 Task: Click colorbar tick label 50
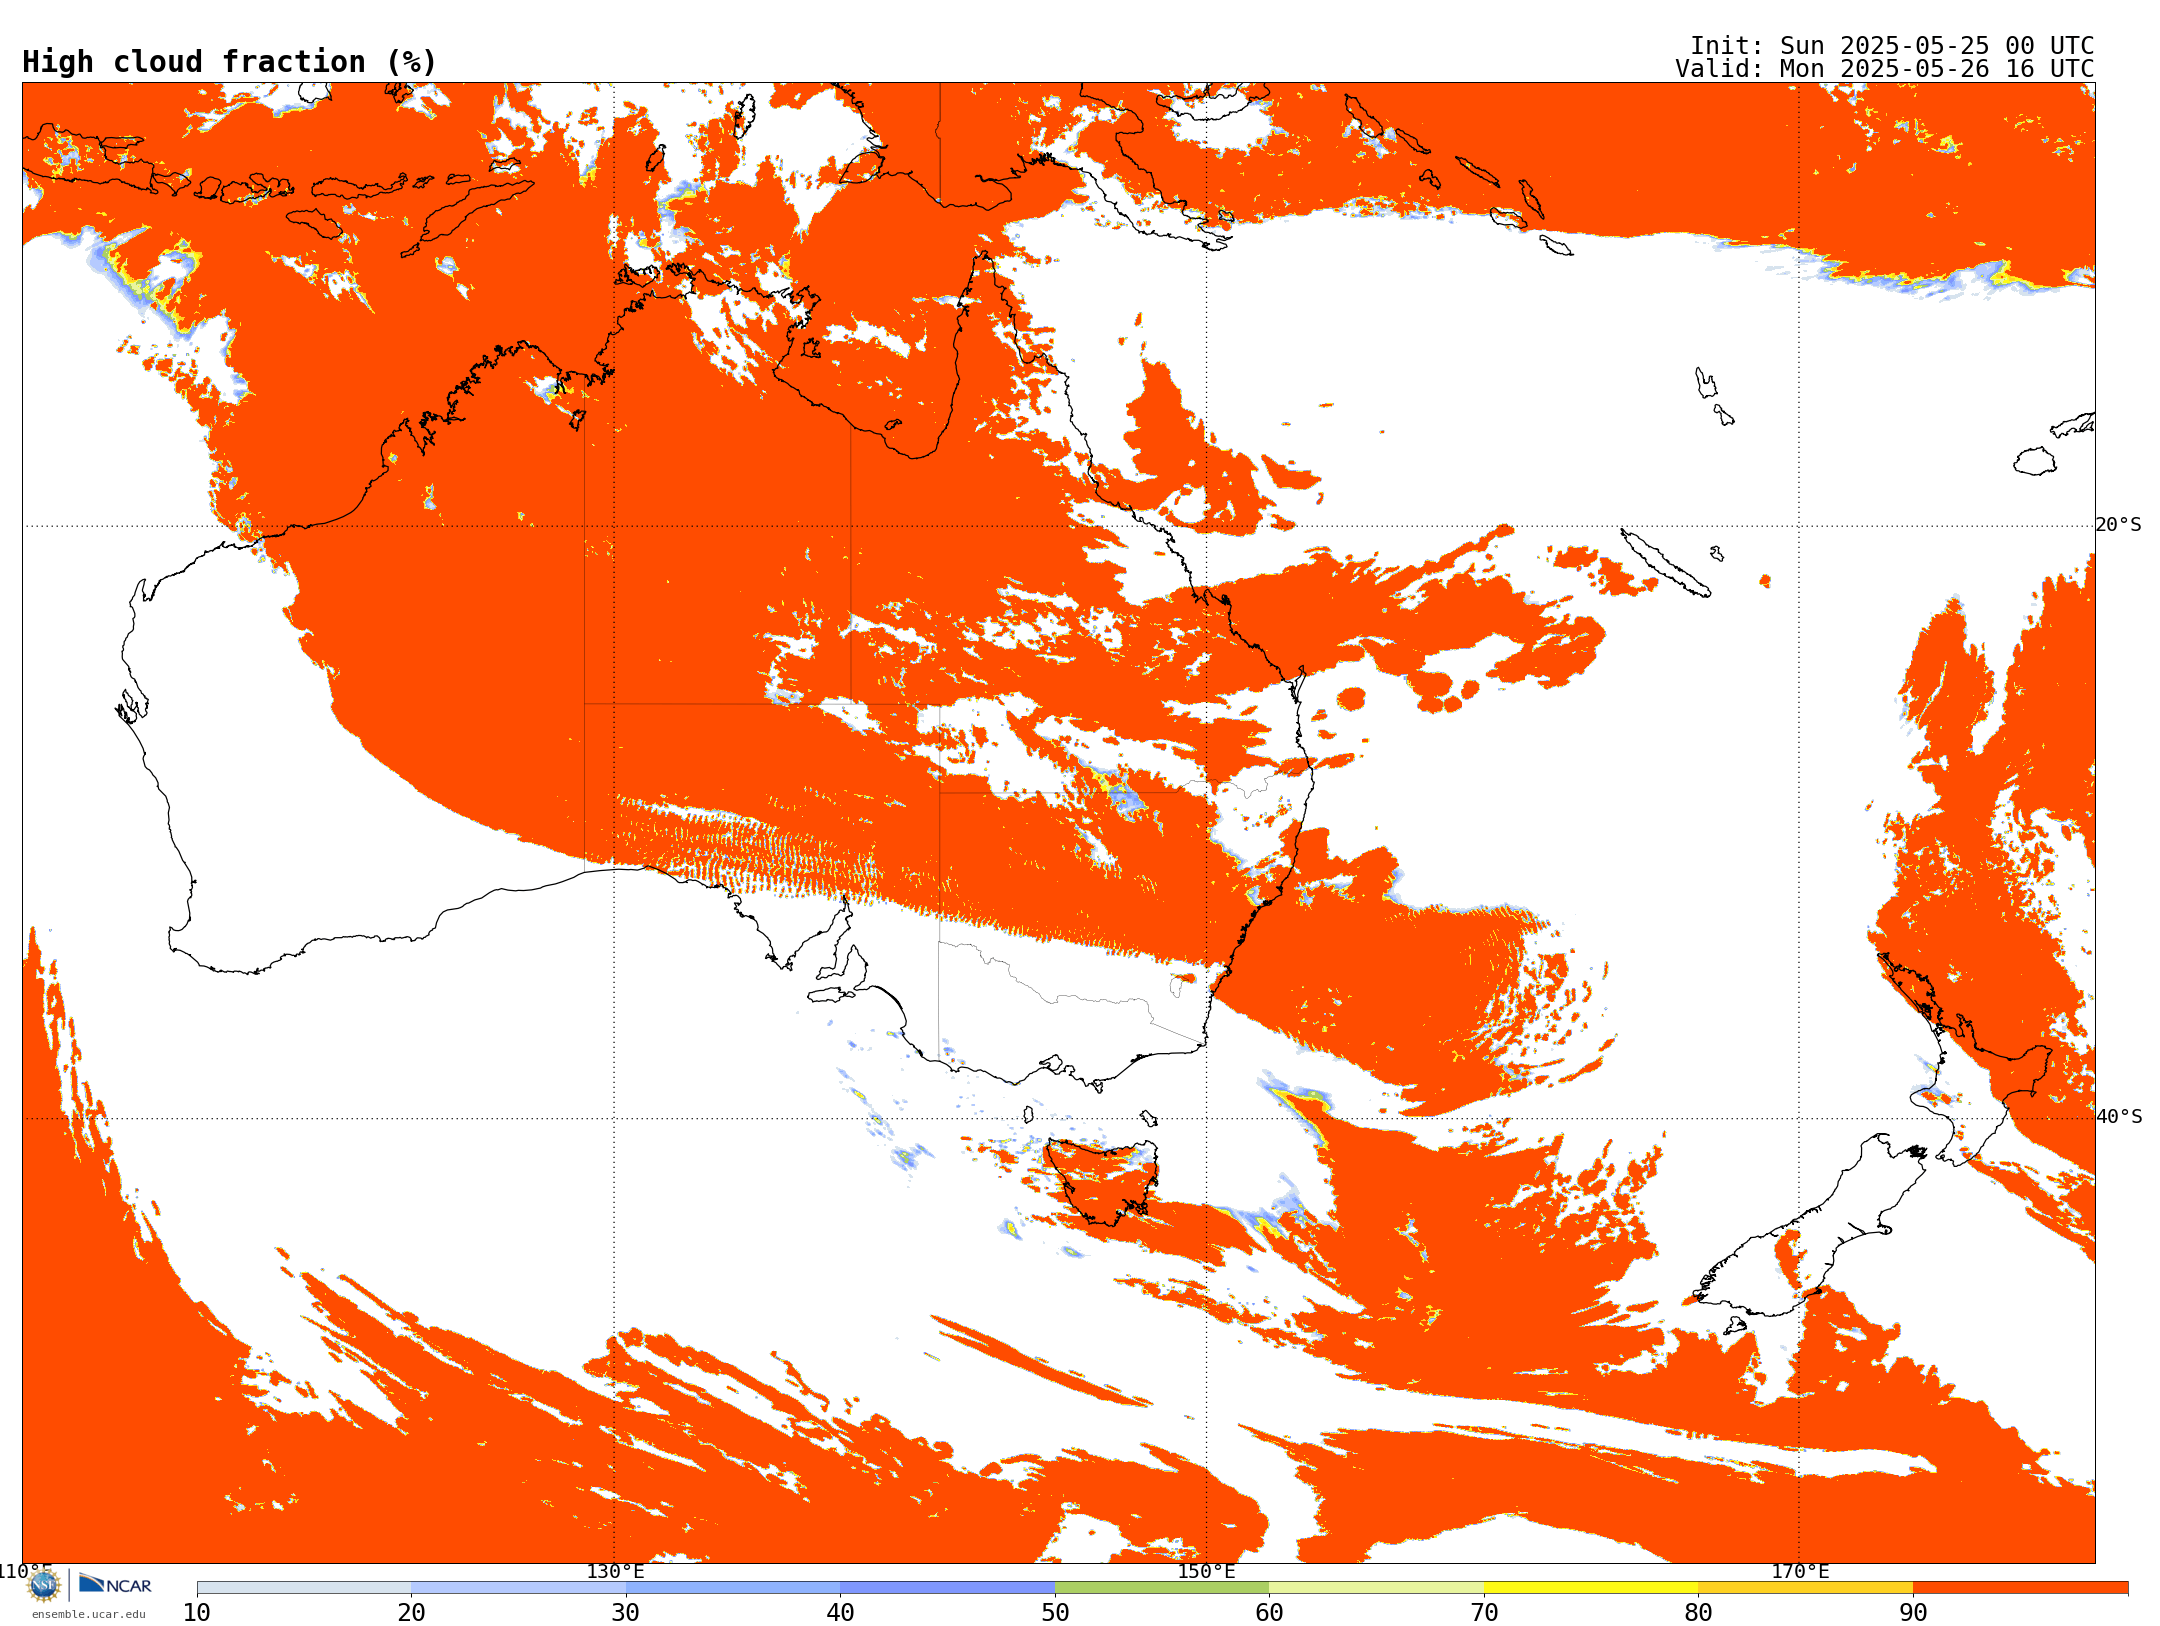tap(1055, 1613)
